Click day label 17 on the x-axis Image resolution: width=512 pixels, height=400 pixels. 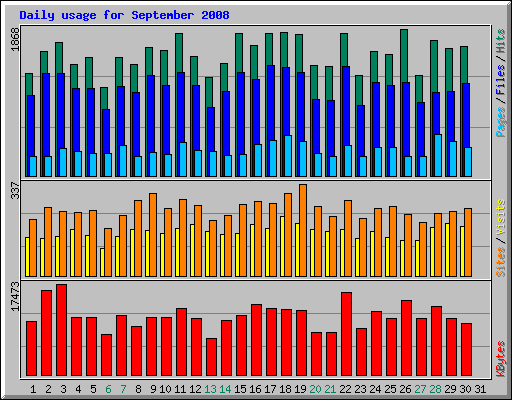coord(270,389)
